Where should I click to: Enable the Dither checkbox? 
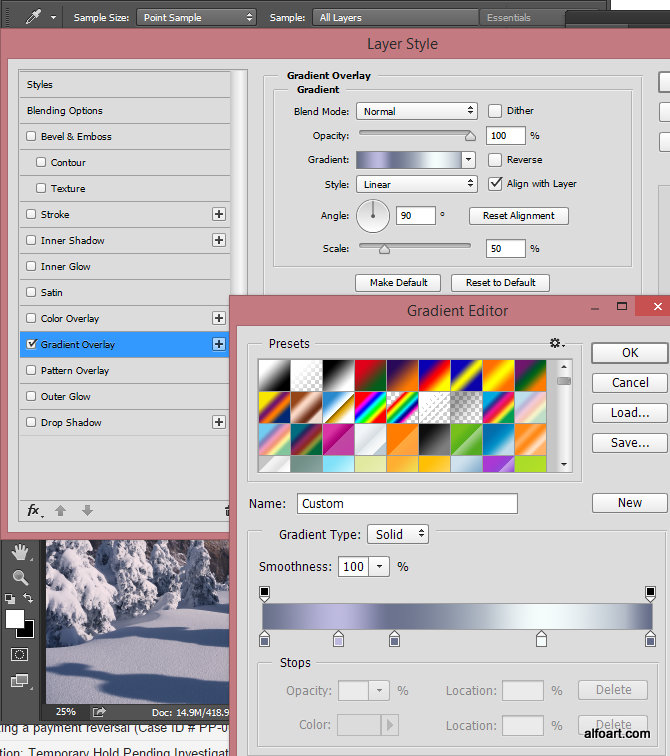[x=495, y=111]
